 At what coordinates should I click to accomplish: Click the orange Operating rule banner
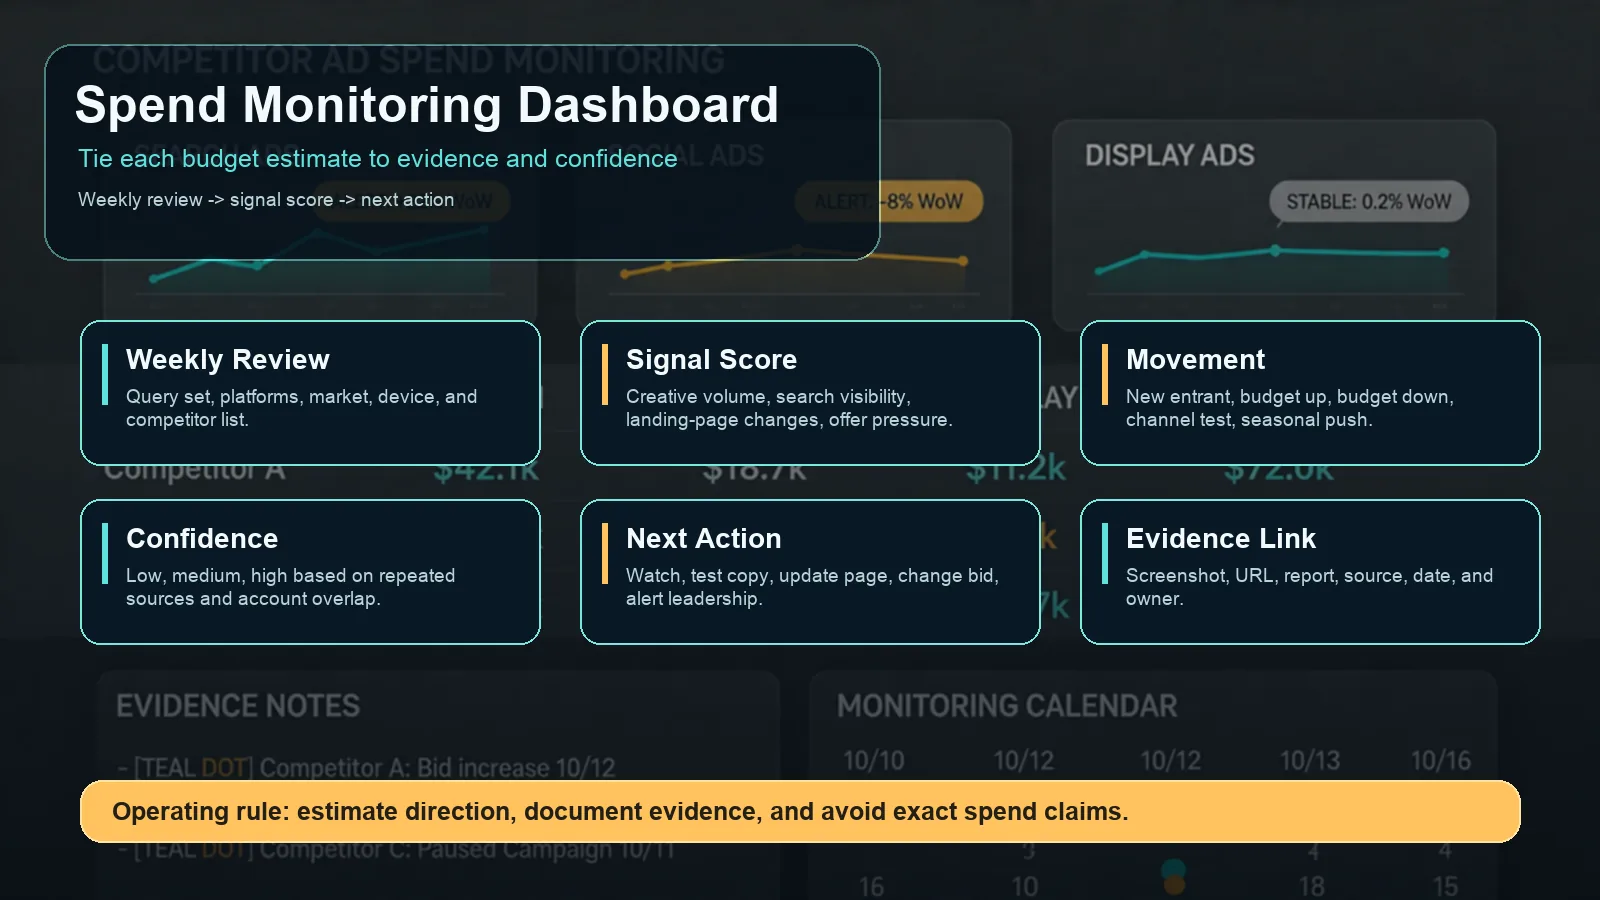800,811
